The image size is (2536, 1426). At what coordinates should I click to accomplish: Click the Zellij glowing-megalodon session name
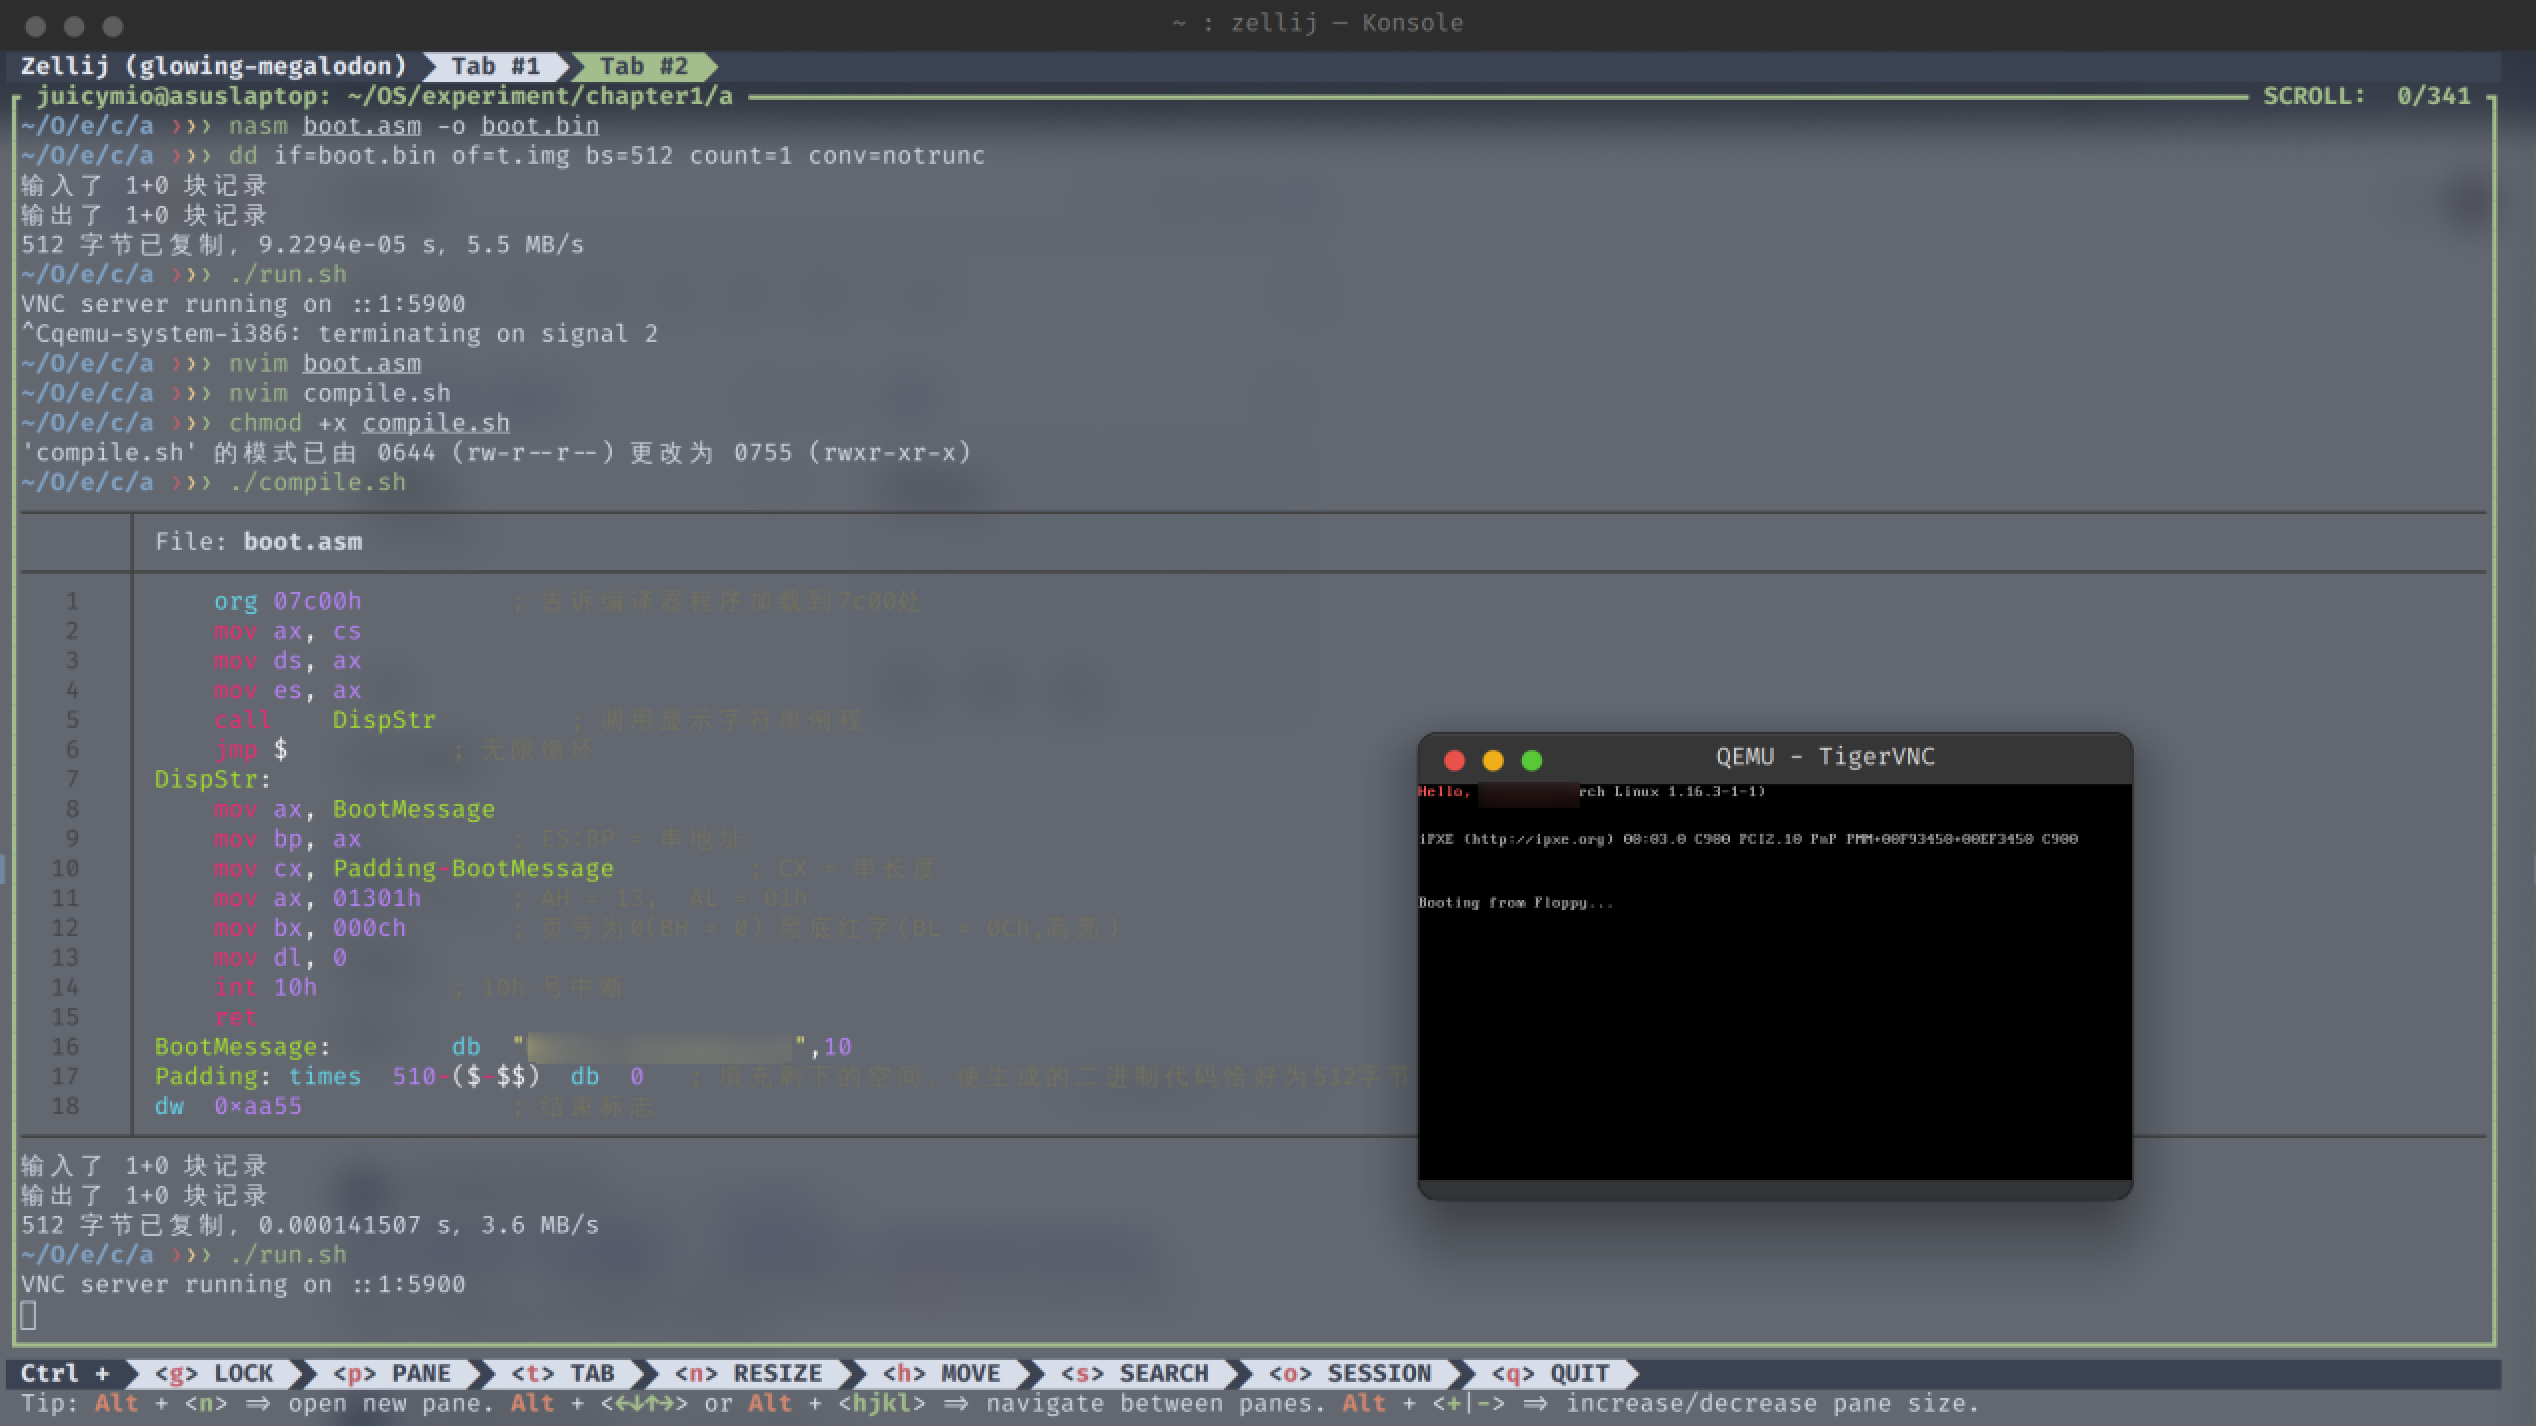pyautogui.click(x=214, y=66)
